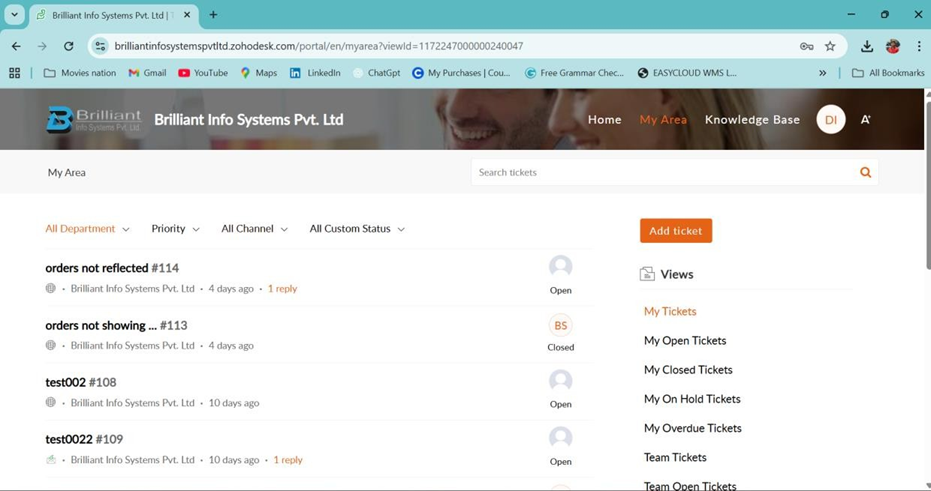Expand the All Channel dropdown
Viewport: 931px width, 491px height.
254,229
